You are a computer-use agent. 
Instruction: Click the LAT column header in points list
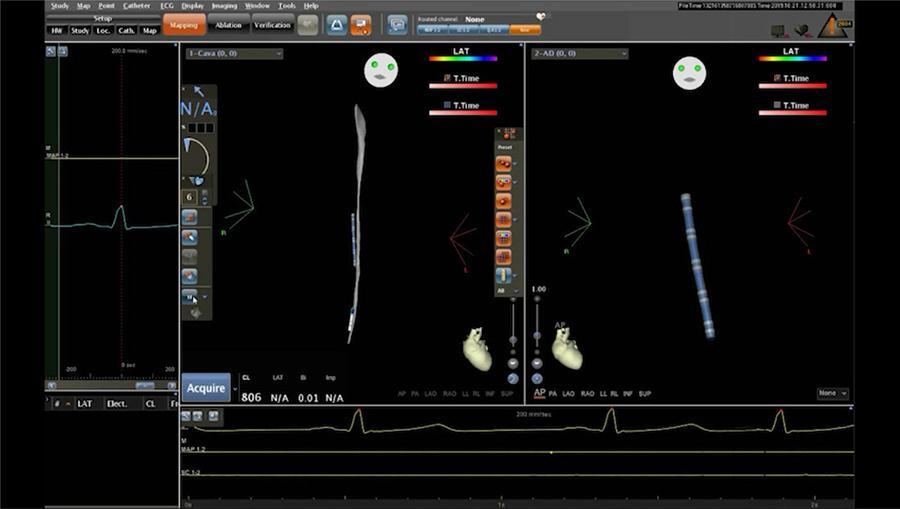click(84, 403)
